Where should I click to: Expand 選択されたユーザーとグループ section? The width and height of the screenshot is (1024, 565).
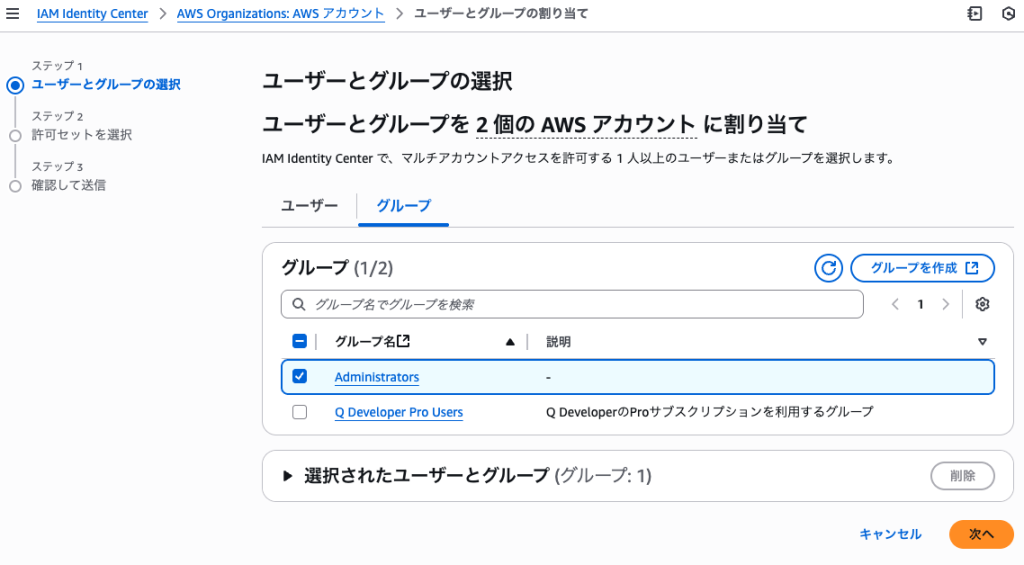point(289,476)
